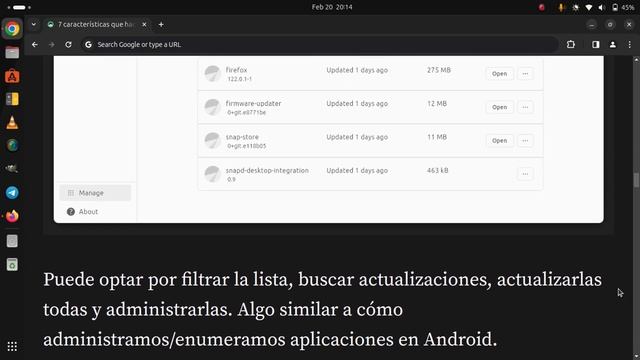640x360 pixels.
Task: Launch Telegram from the dock
Action: click(x=12, y=193)
